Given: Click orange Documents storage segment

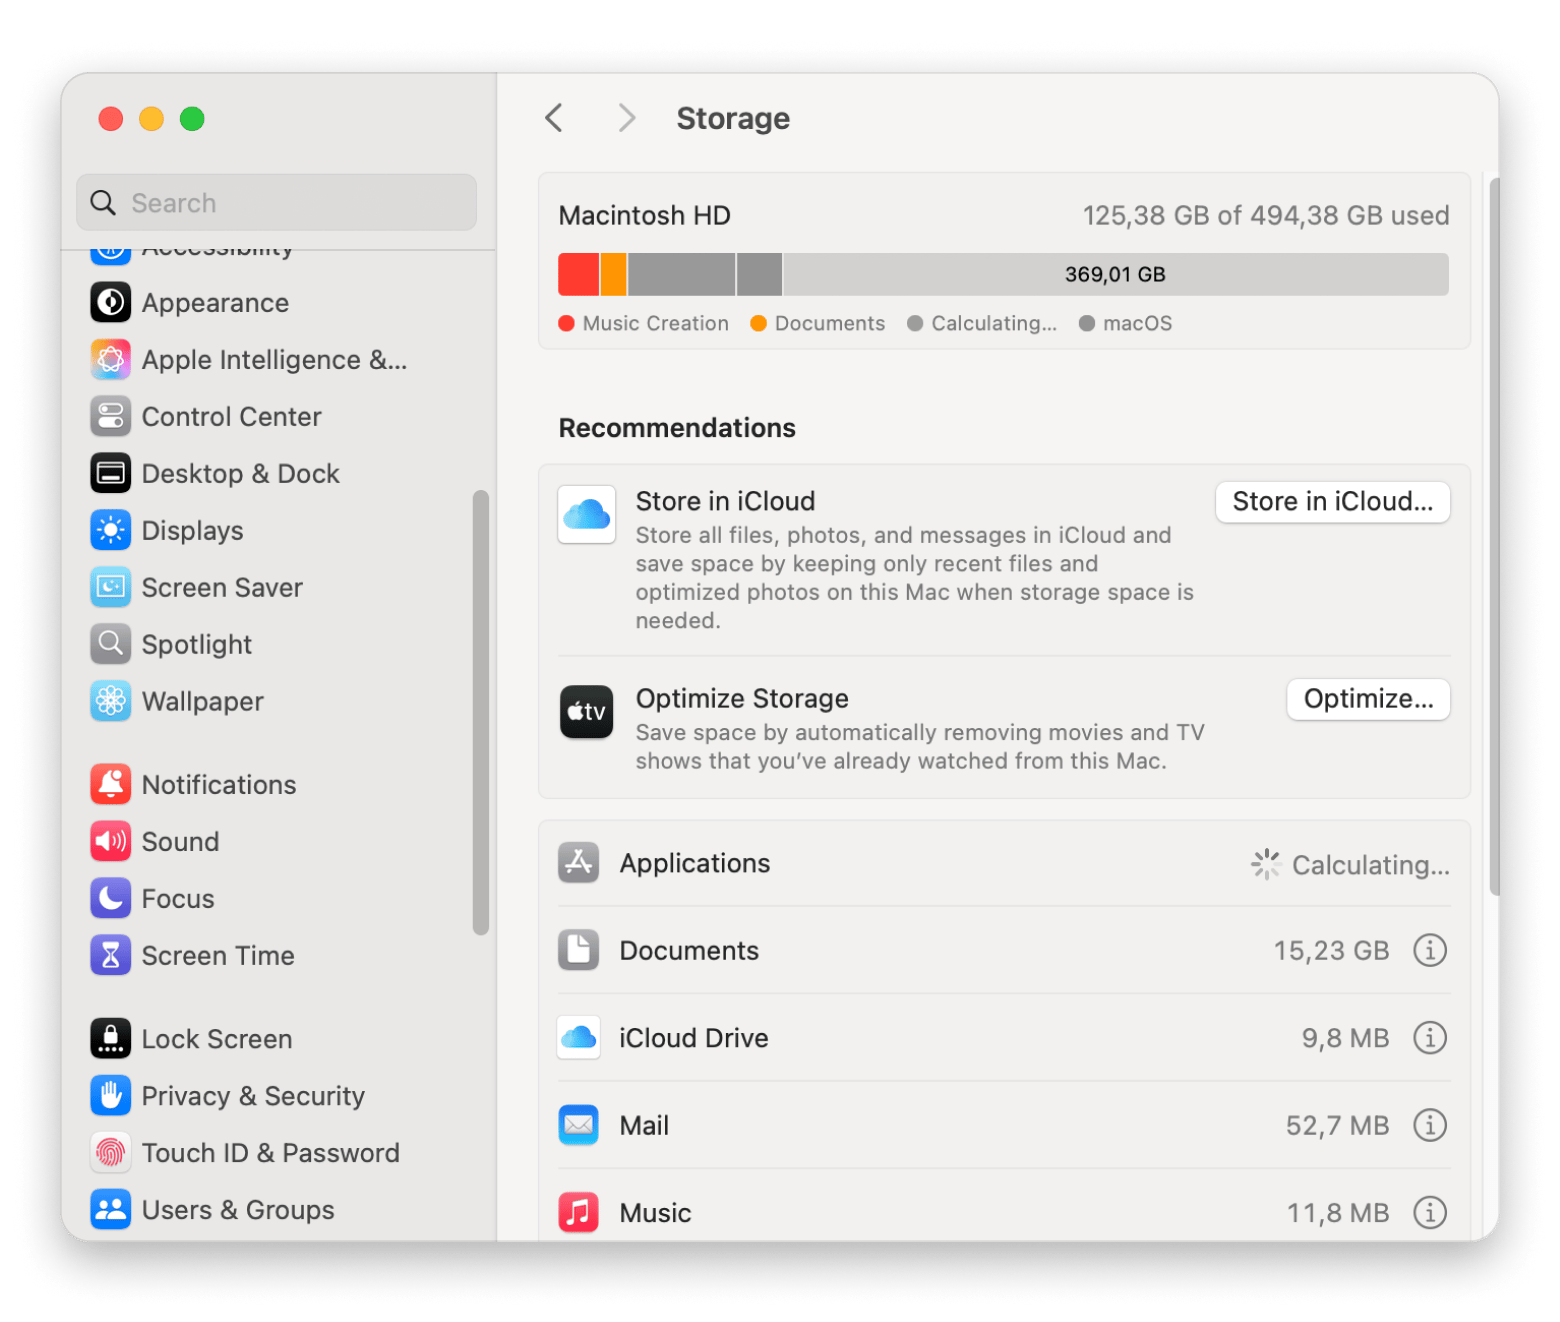Looking at the screenshot, I should click(613, 274).
